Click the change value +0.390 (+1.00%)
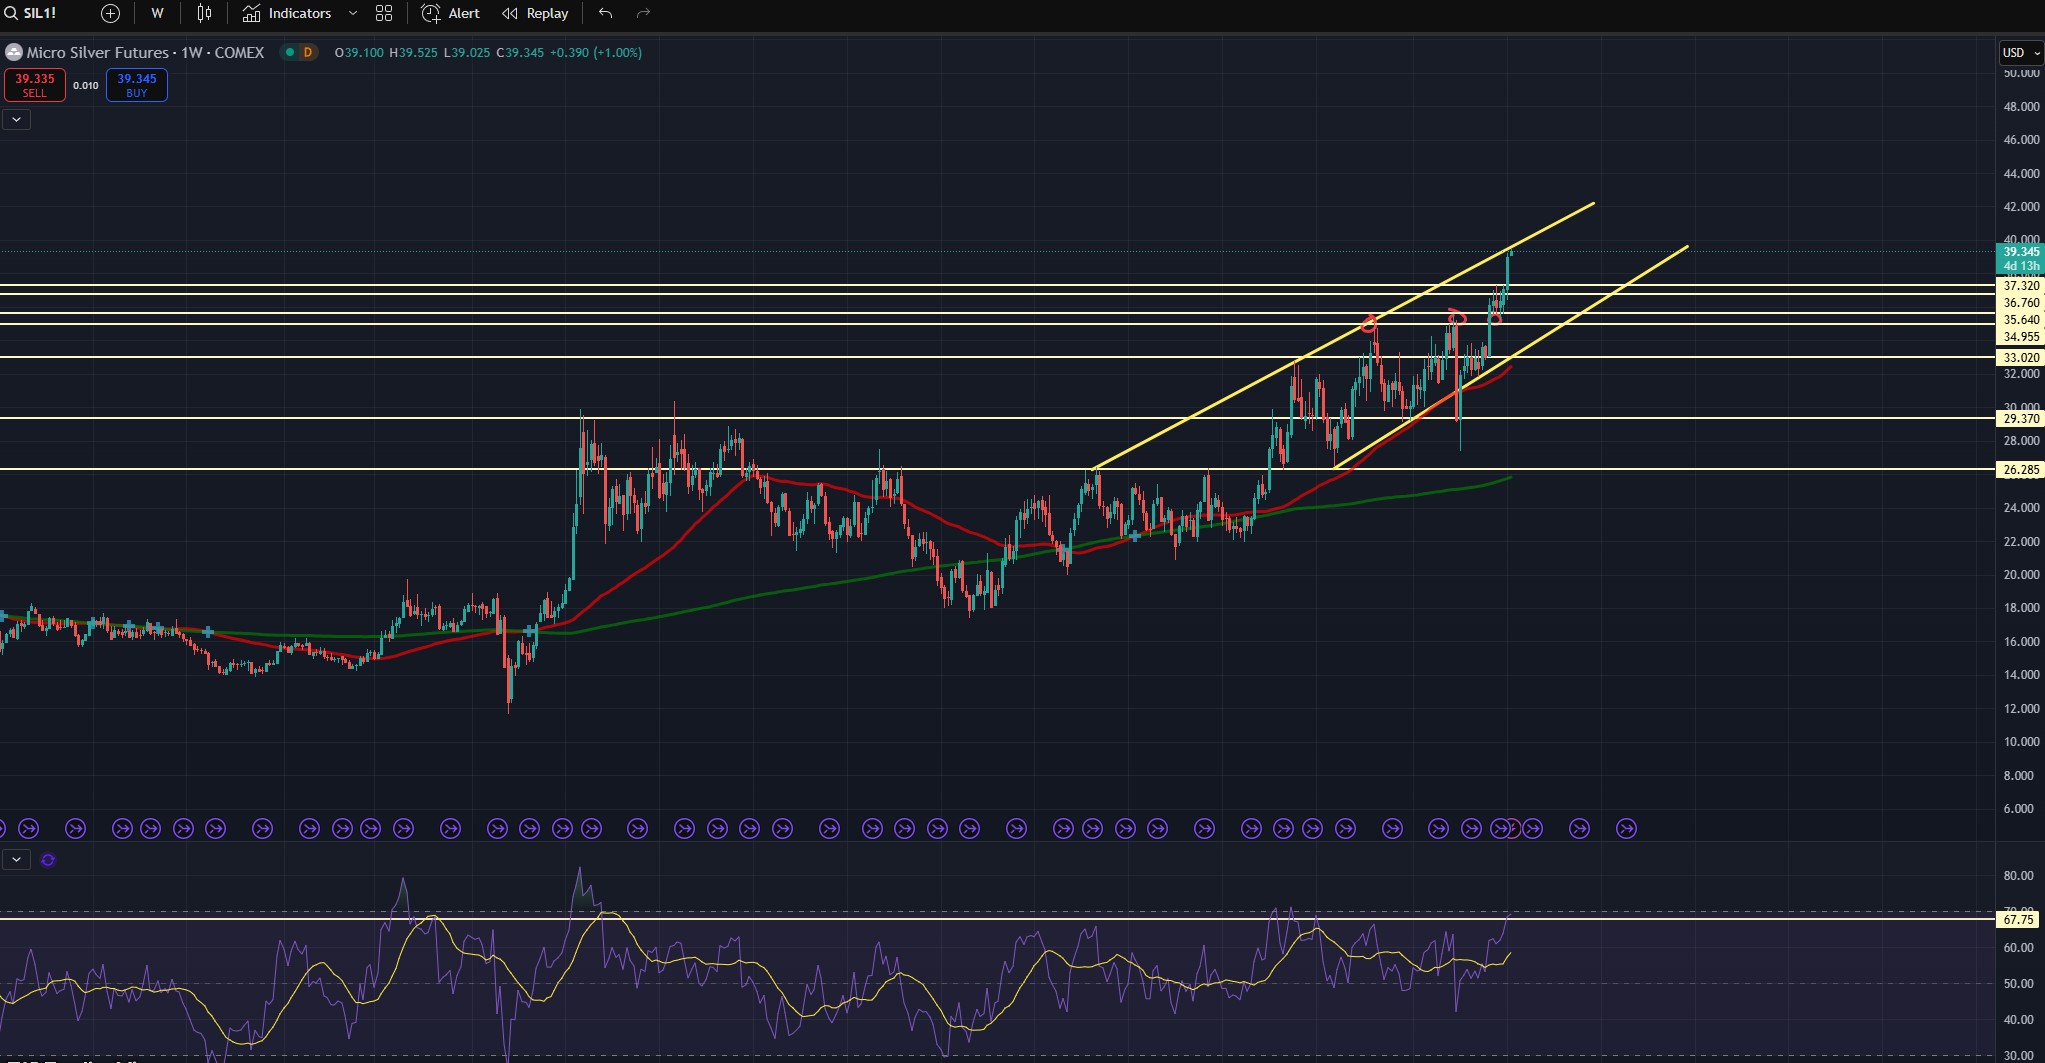The image size is (2045, 1063). 596,52
